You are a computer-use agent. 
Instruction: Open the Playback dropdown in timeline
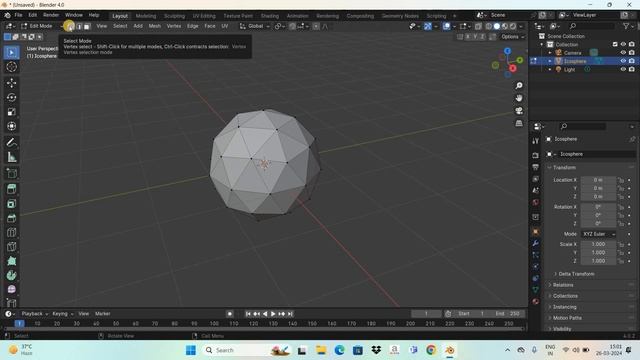(x=35, y=314)
